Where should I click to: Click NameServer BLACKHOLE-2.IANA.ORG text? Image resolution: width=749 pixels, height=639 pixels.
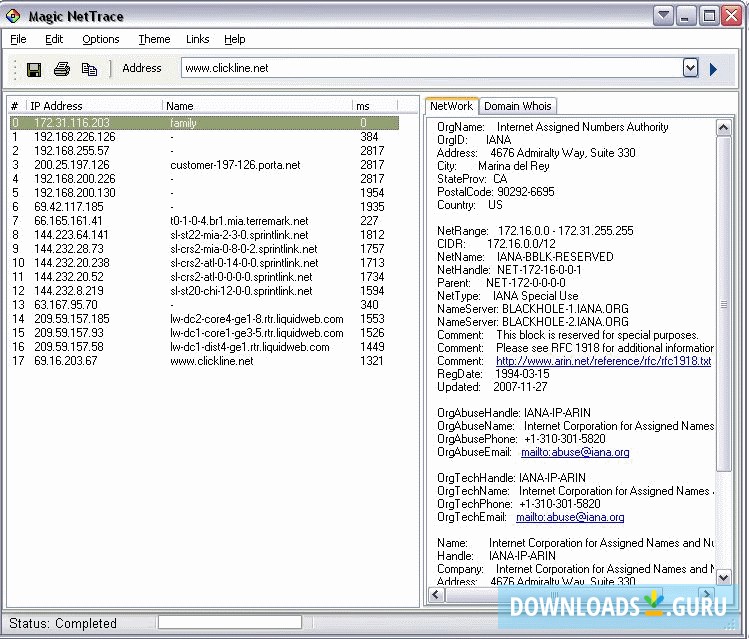point(533,322)
